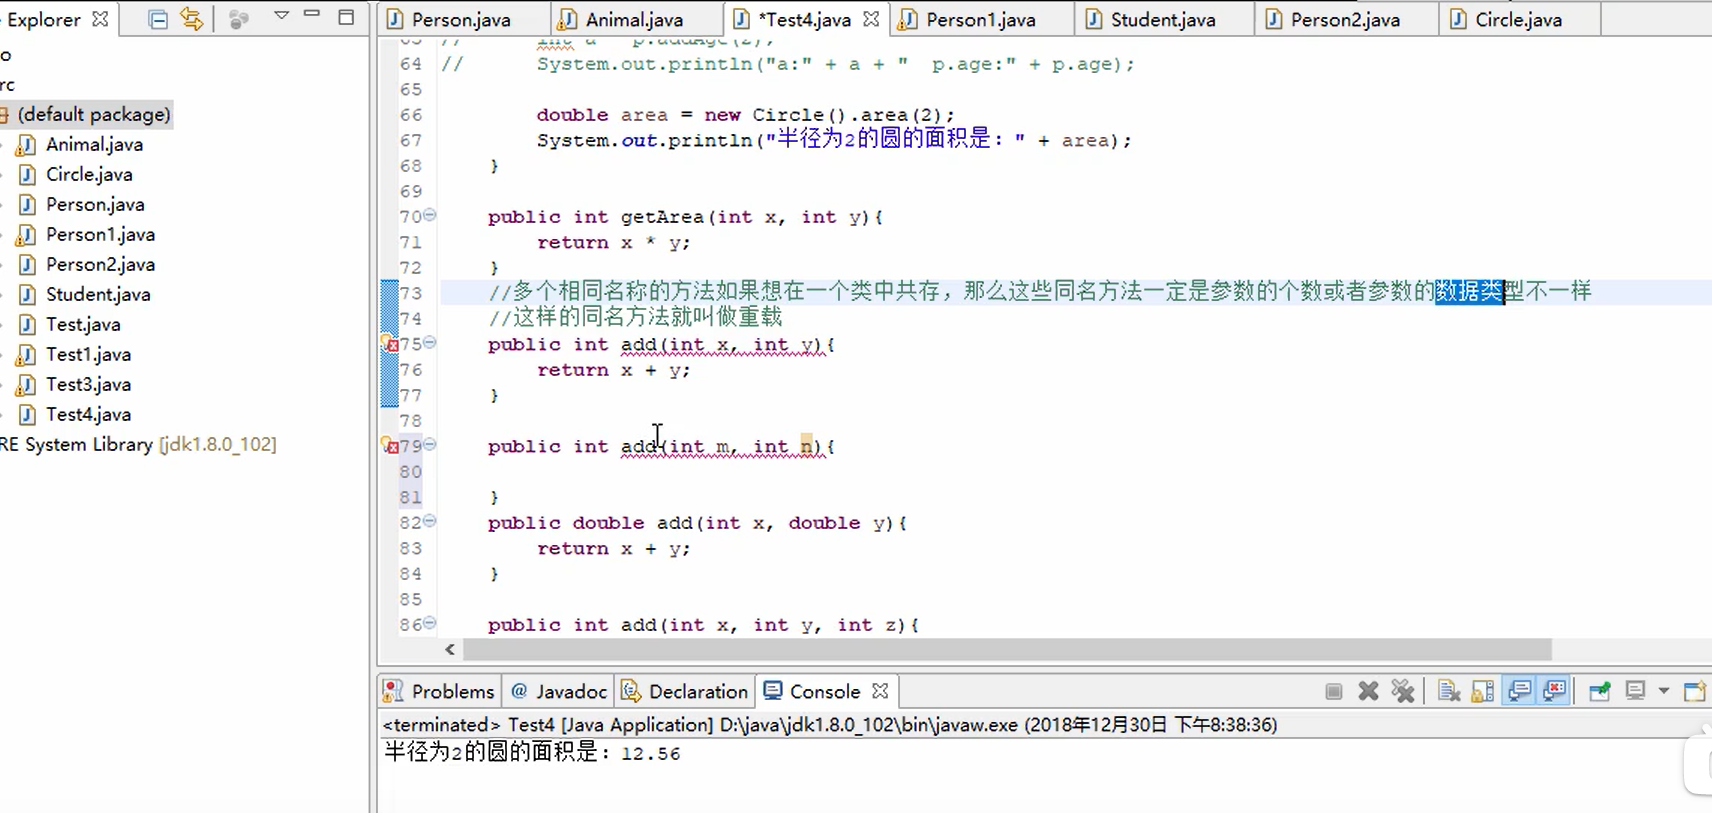Toggle Show Console on Standard Error change
Screen dimensions: 1712x813
1555,691
